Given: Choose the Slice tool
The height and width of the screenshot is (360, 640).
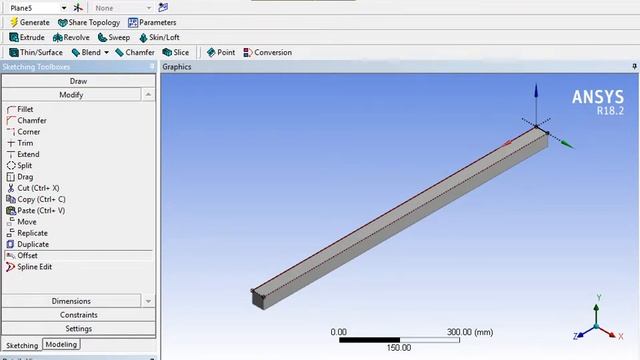Looking at the screenshot, I should [x=176, y=52].
